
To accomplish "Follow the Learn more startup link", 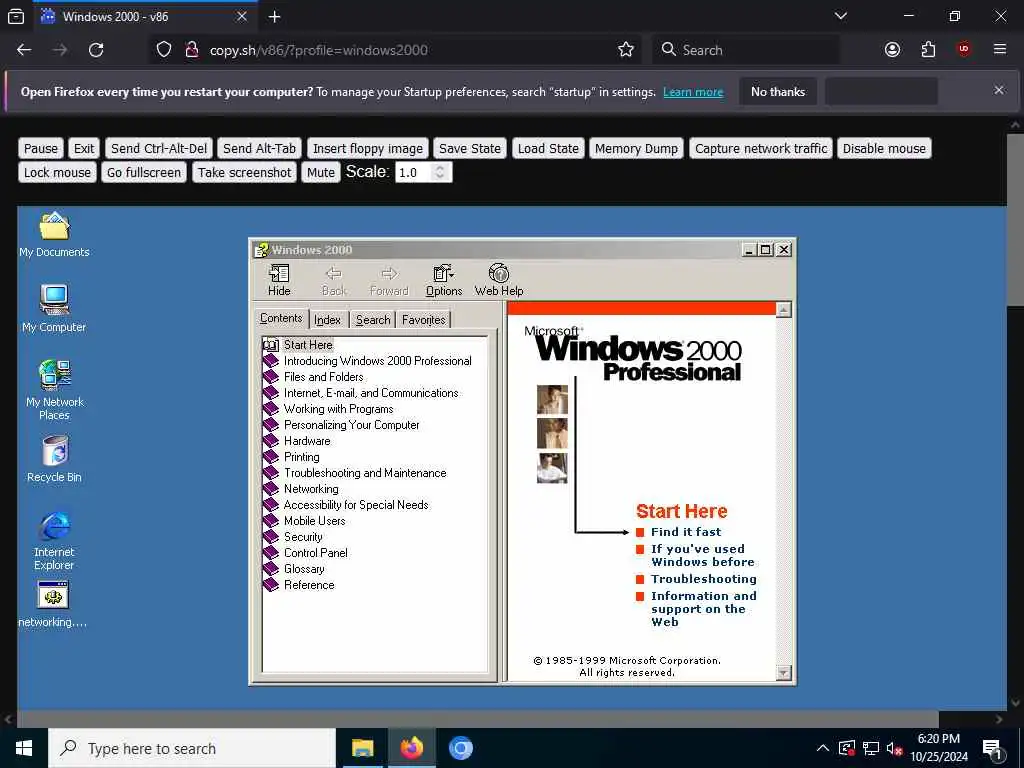I will (693, 92).
